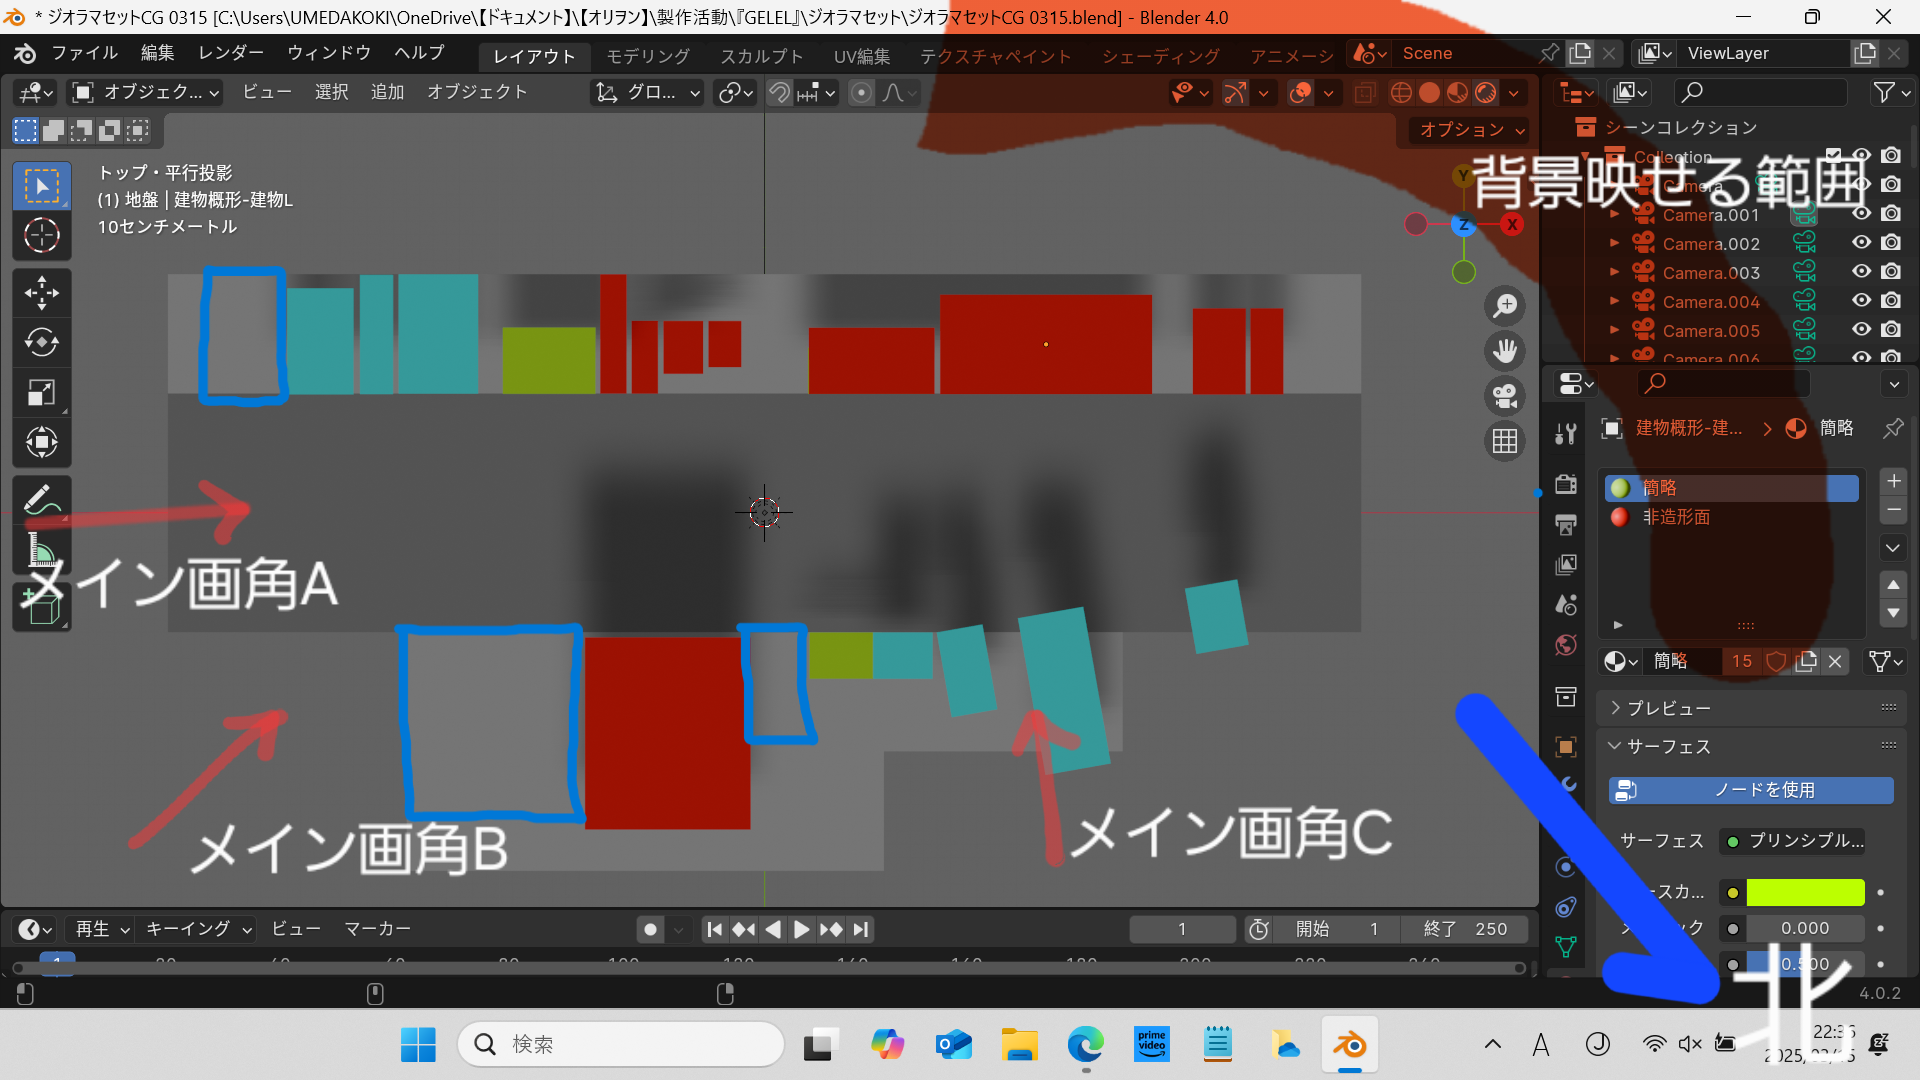This screenshot has width=1920, height=1080.
Task: Activate the Scale tool
Action: [x=41, y=392]
